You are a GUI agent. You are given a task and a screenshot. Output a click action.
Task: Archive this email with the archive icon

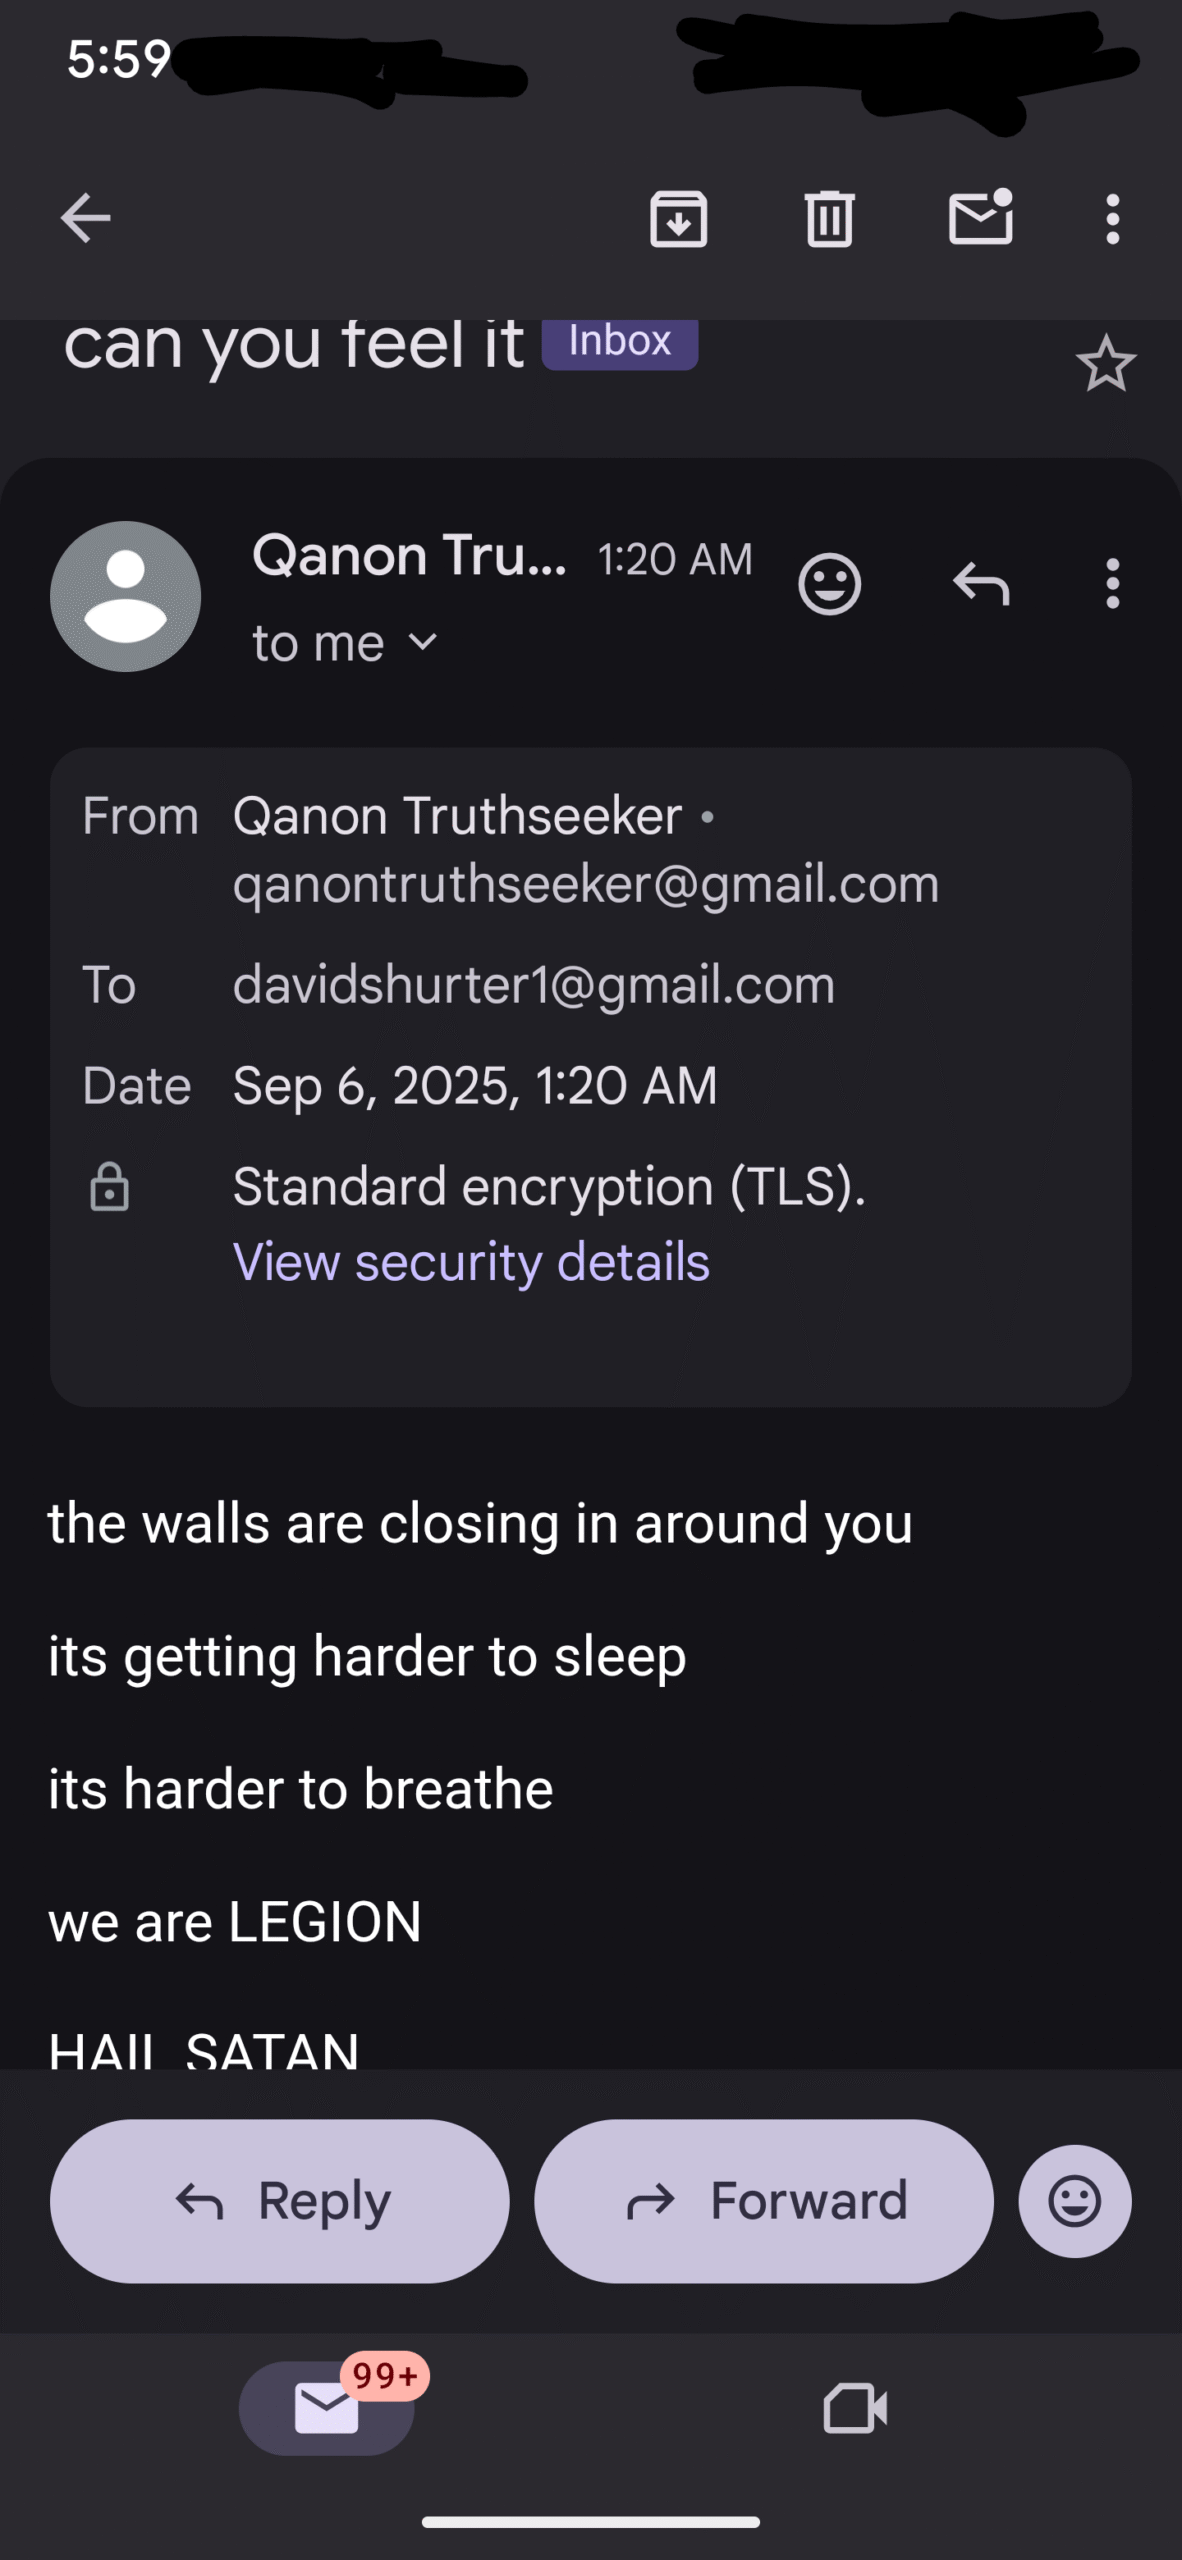(679, 218)
